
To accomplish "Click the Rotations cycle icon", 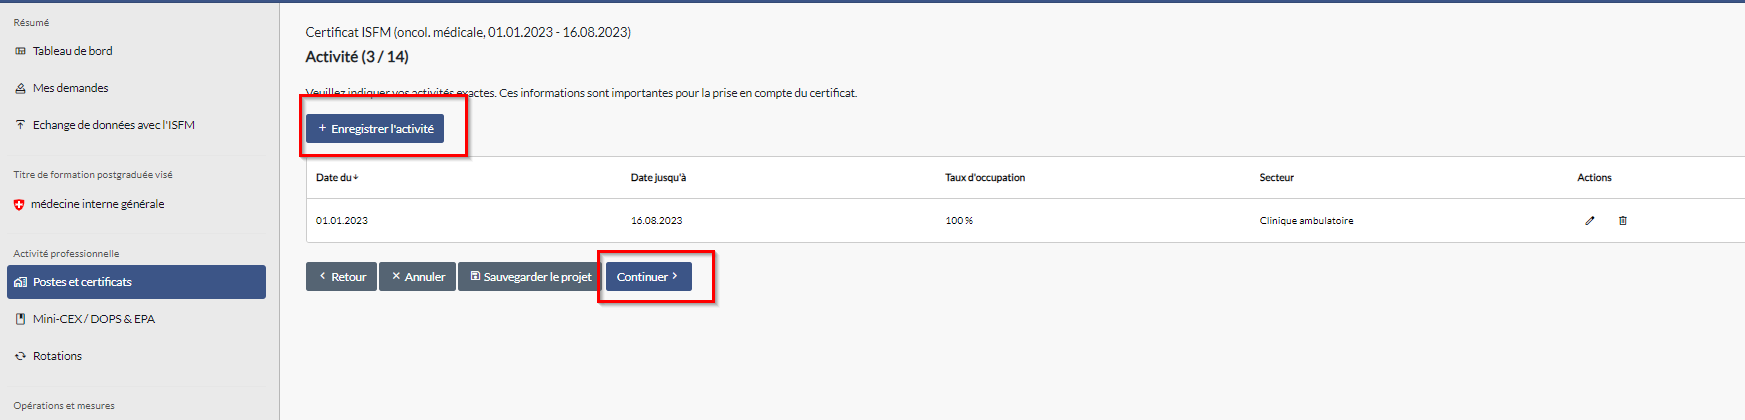I will pyautogui.click(x=20, y=356).
